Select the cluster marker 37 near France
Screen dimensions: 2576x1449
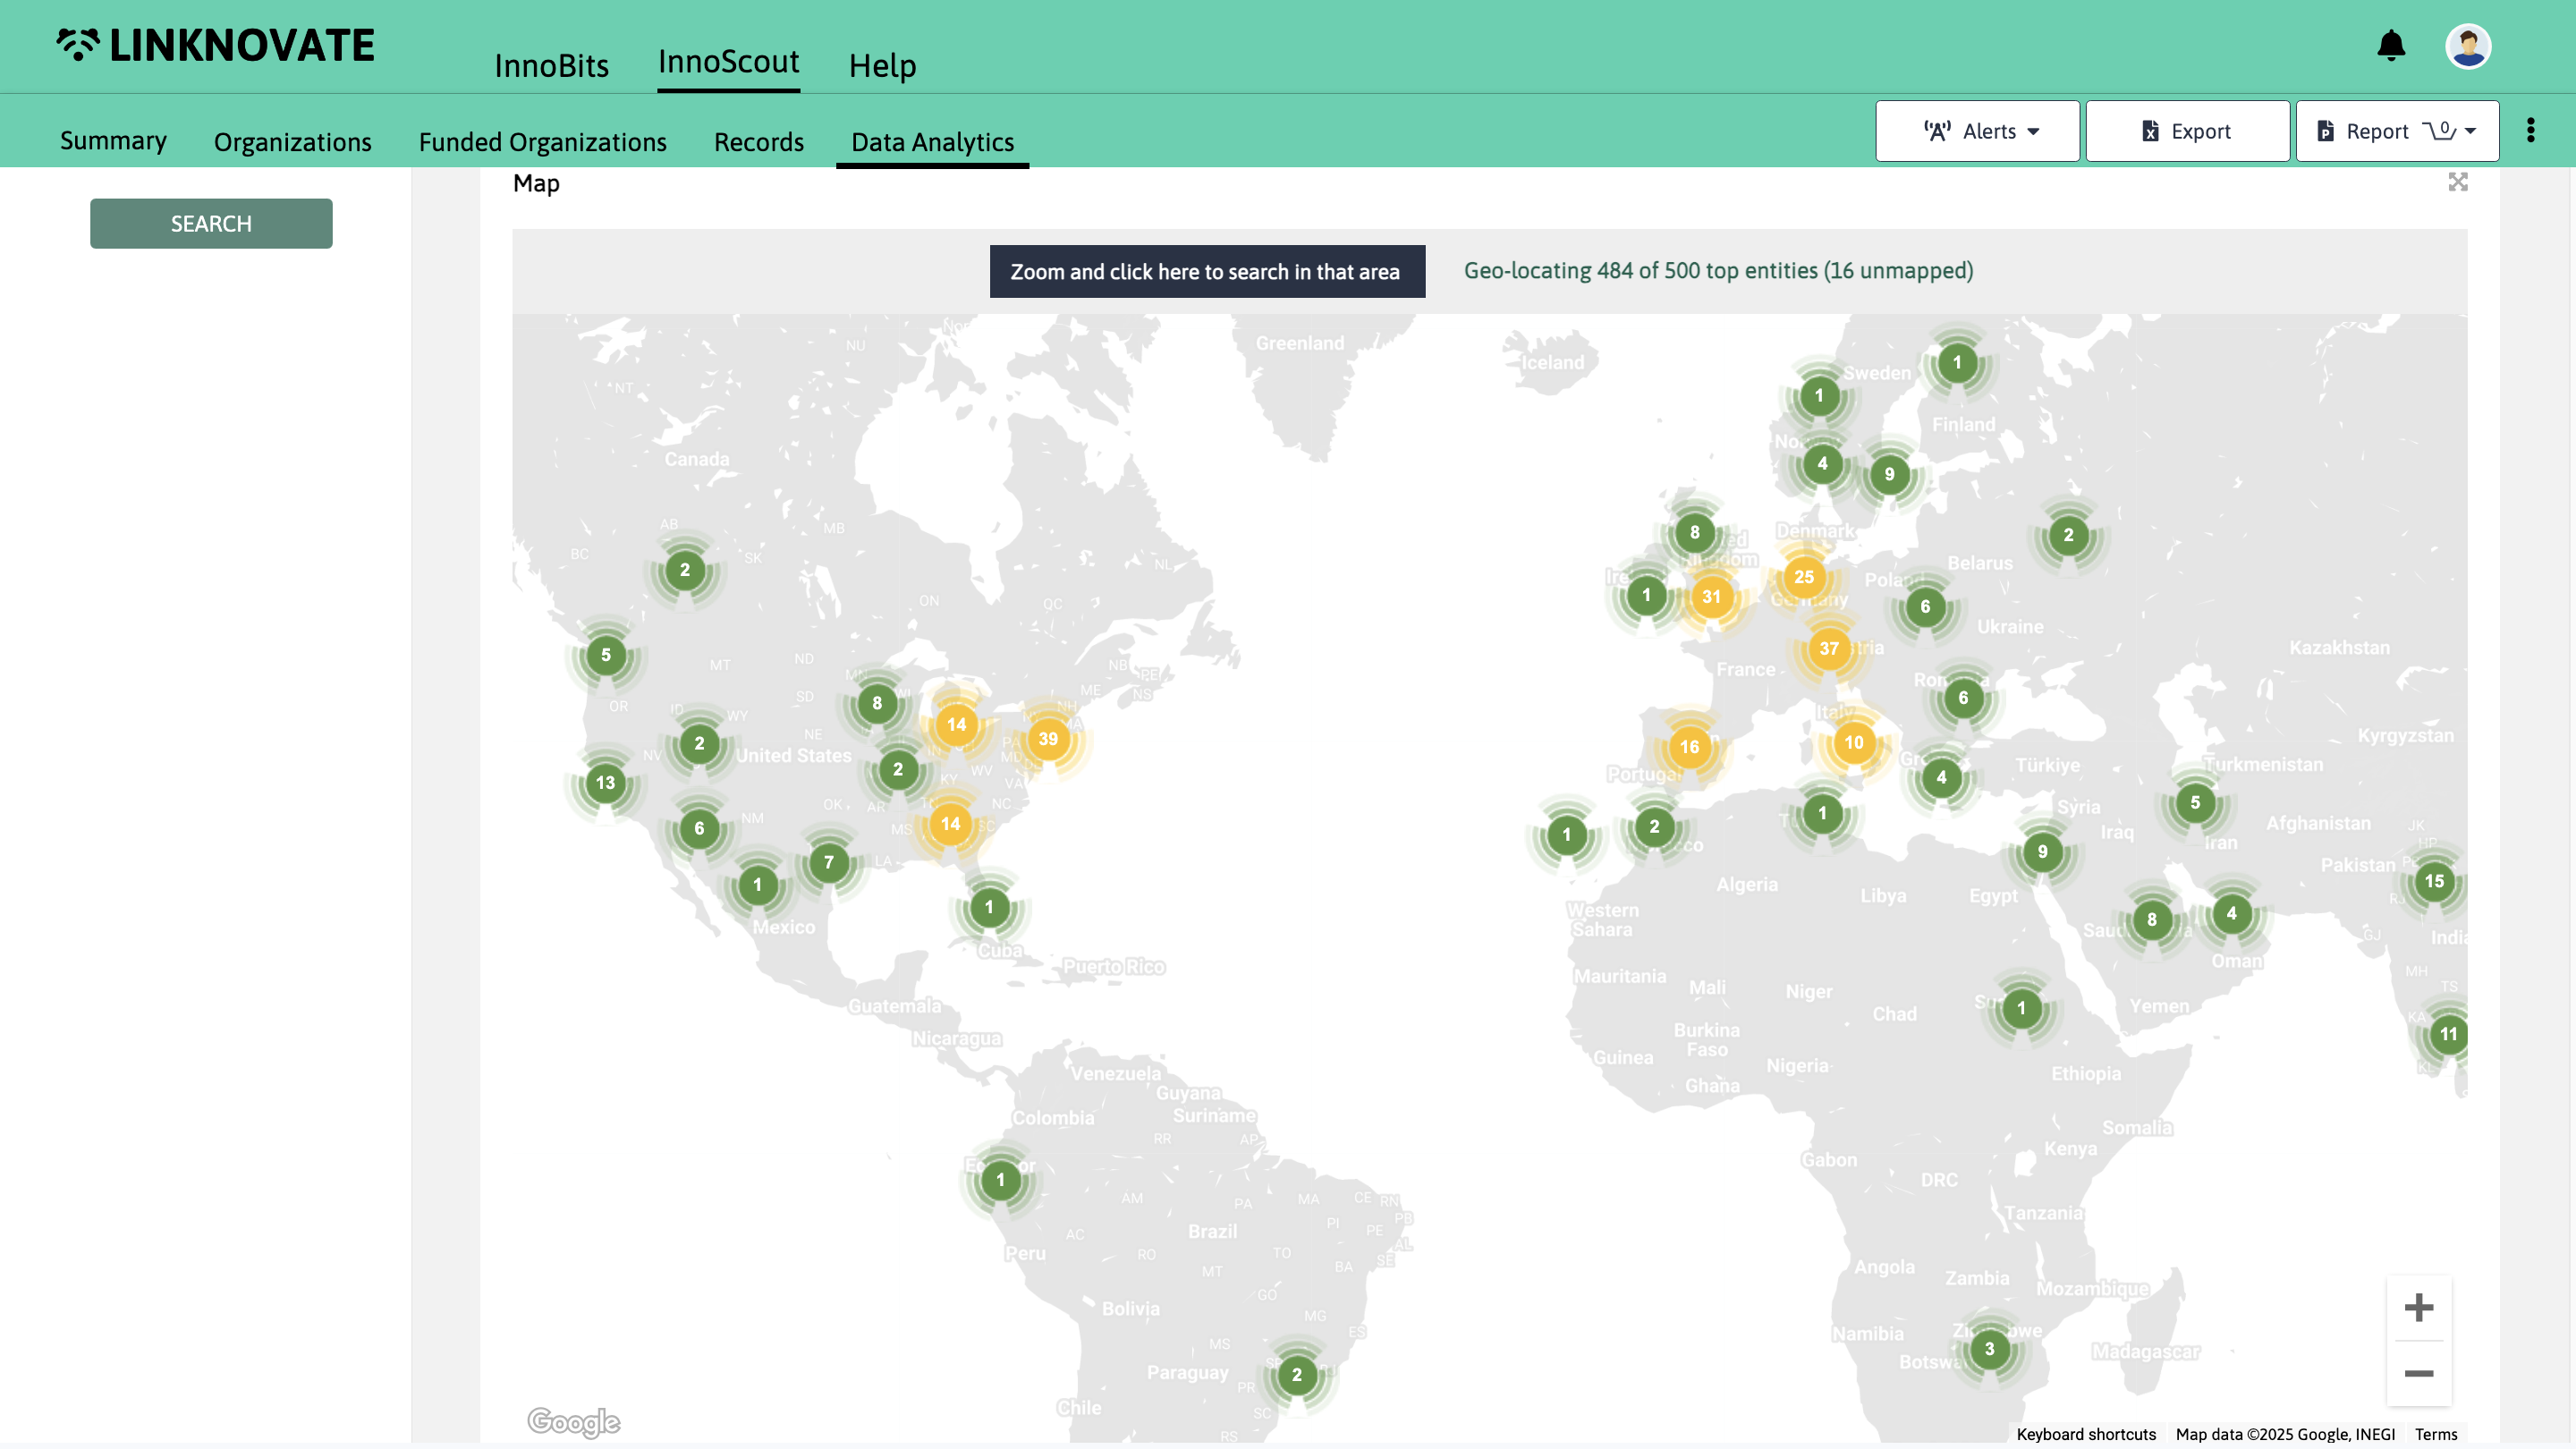[x=1829, y=648]
